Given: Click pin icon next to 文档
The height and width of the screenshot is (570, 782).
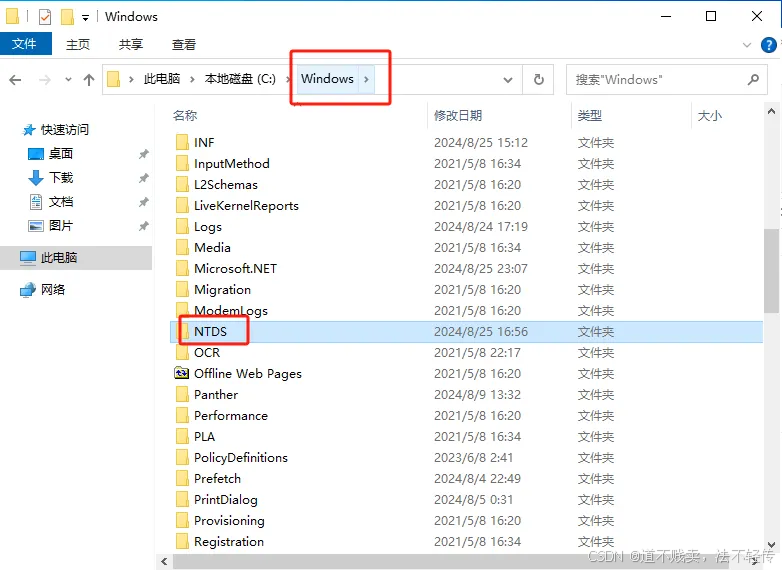Looking at the screenshot, I should (x=144, y=202).
